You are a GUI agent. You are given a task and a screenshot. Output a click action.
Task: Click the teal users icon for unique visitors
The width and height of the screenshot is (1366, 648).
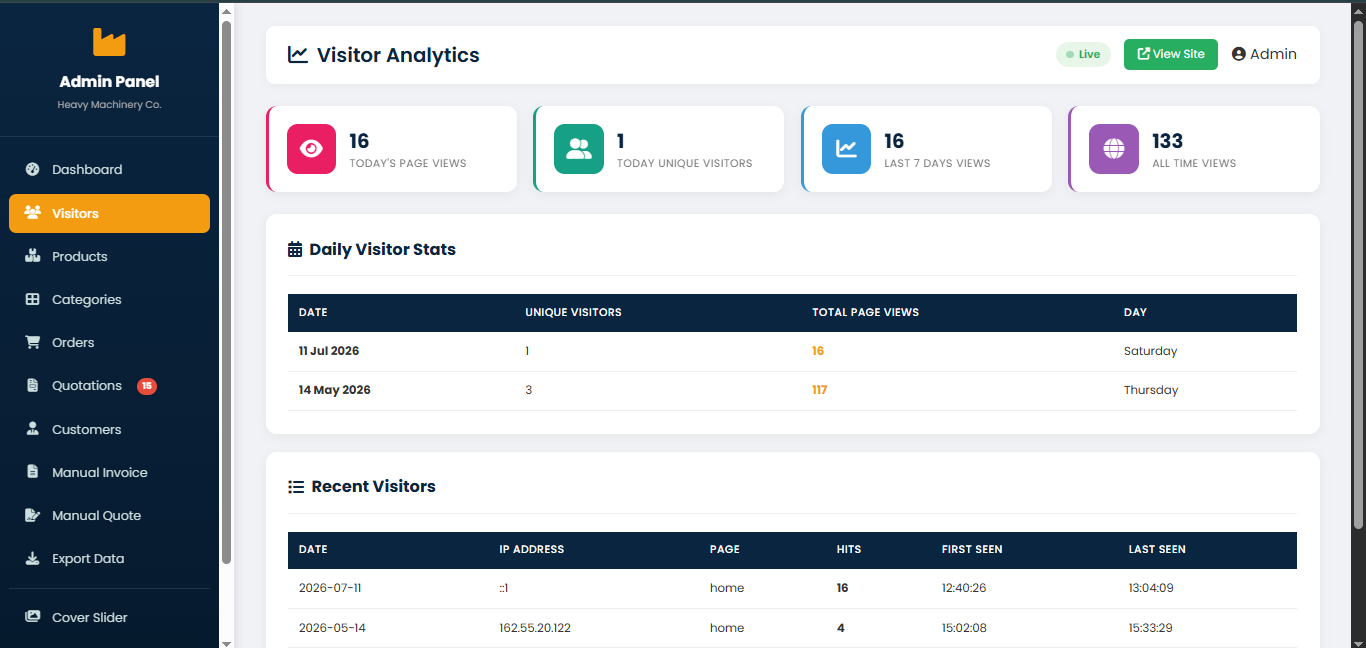click(x=579, y=149)
